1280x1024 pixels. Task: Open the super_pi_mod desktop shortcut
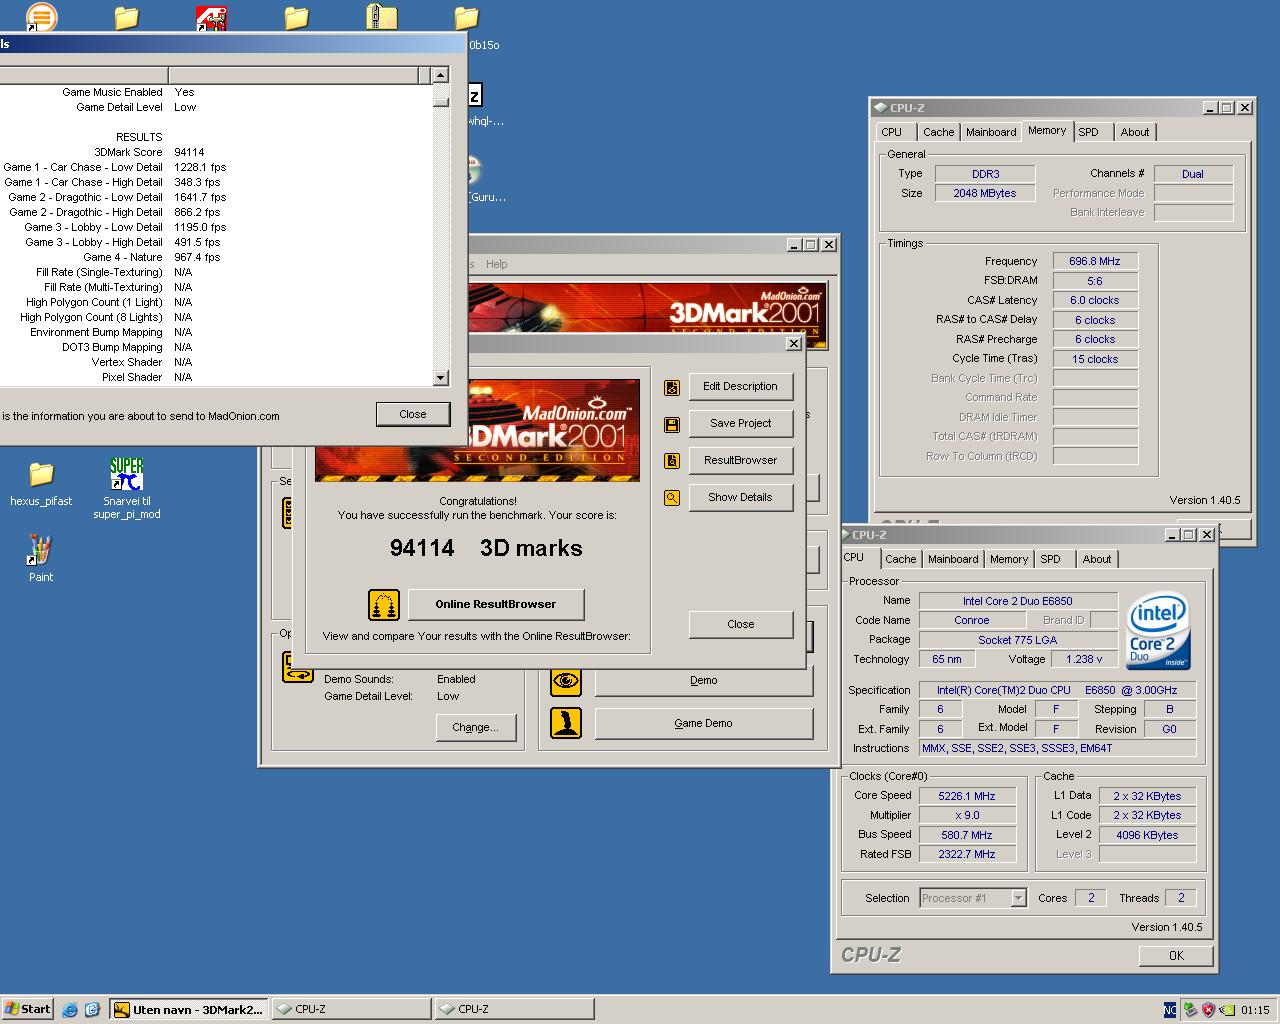pos(127,488)
